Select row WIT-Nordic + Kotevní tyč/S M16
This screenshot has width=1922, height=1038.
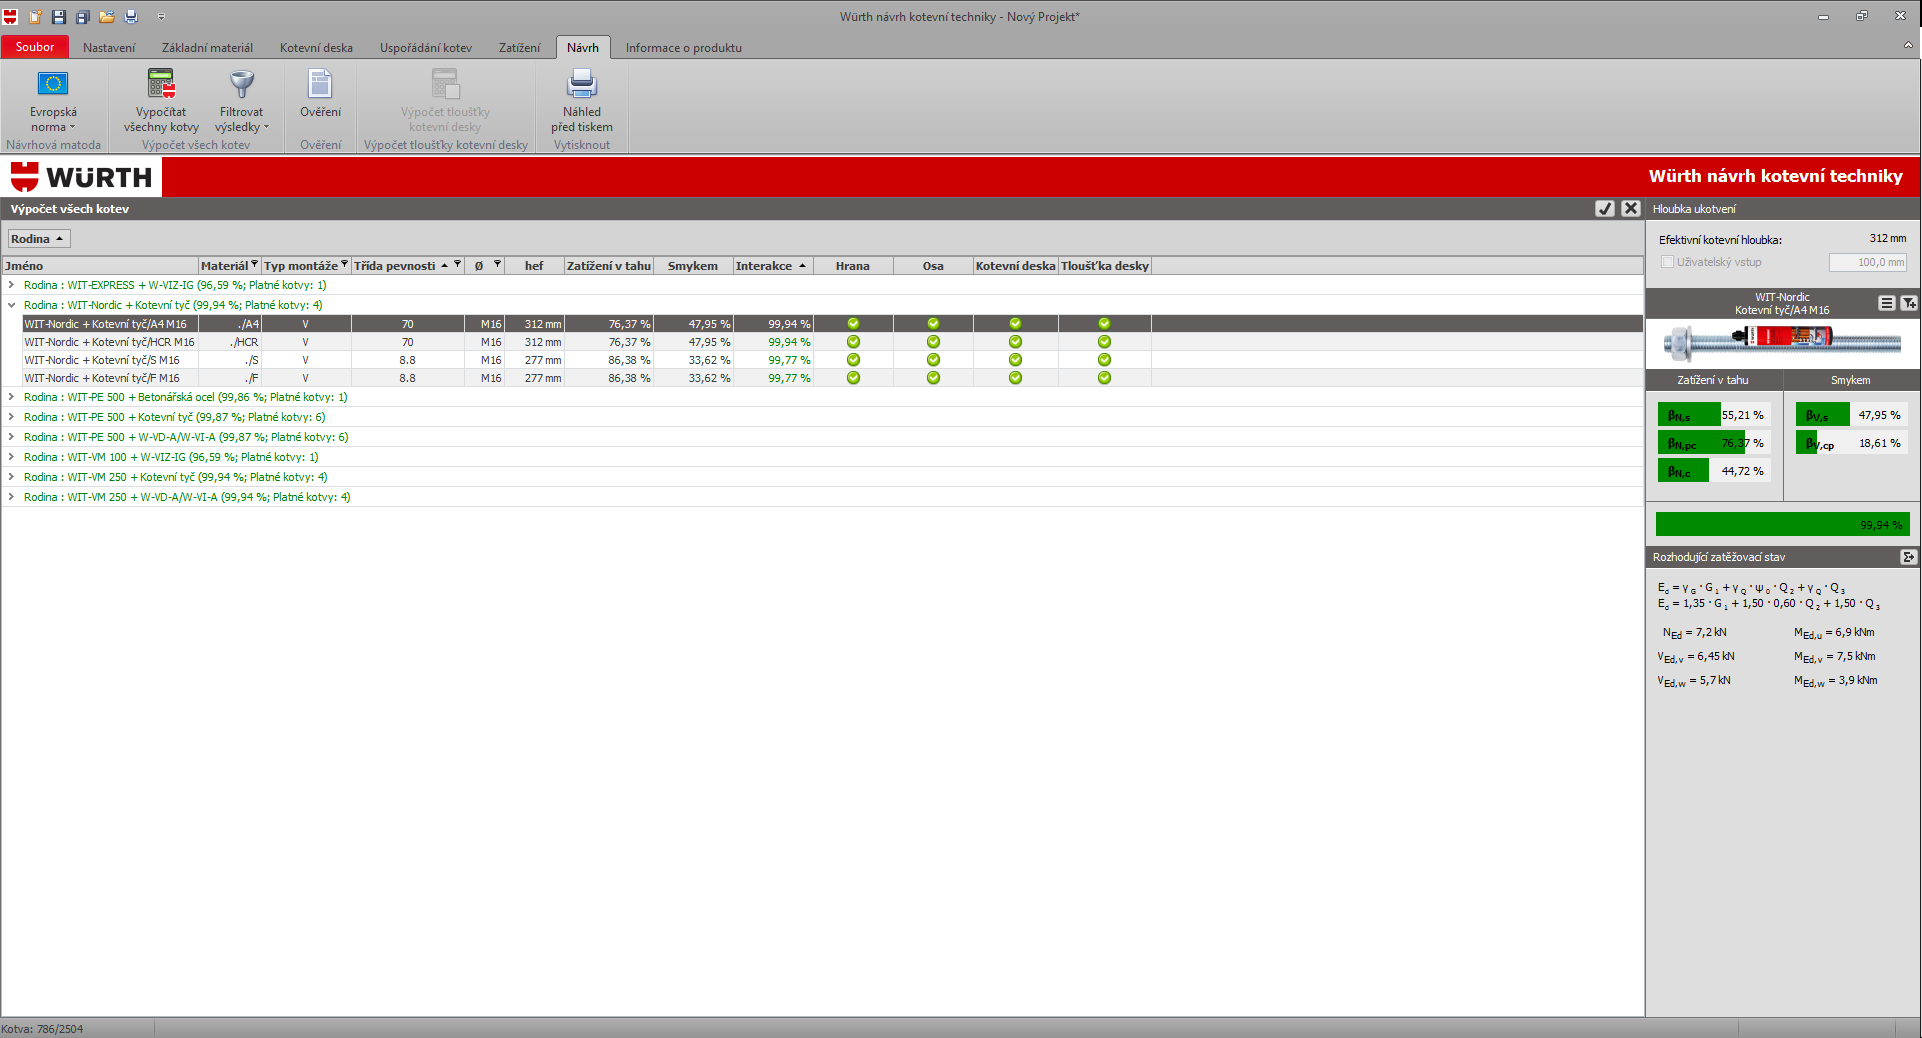click(x=832, y=360)
